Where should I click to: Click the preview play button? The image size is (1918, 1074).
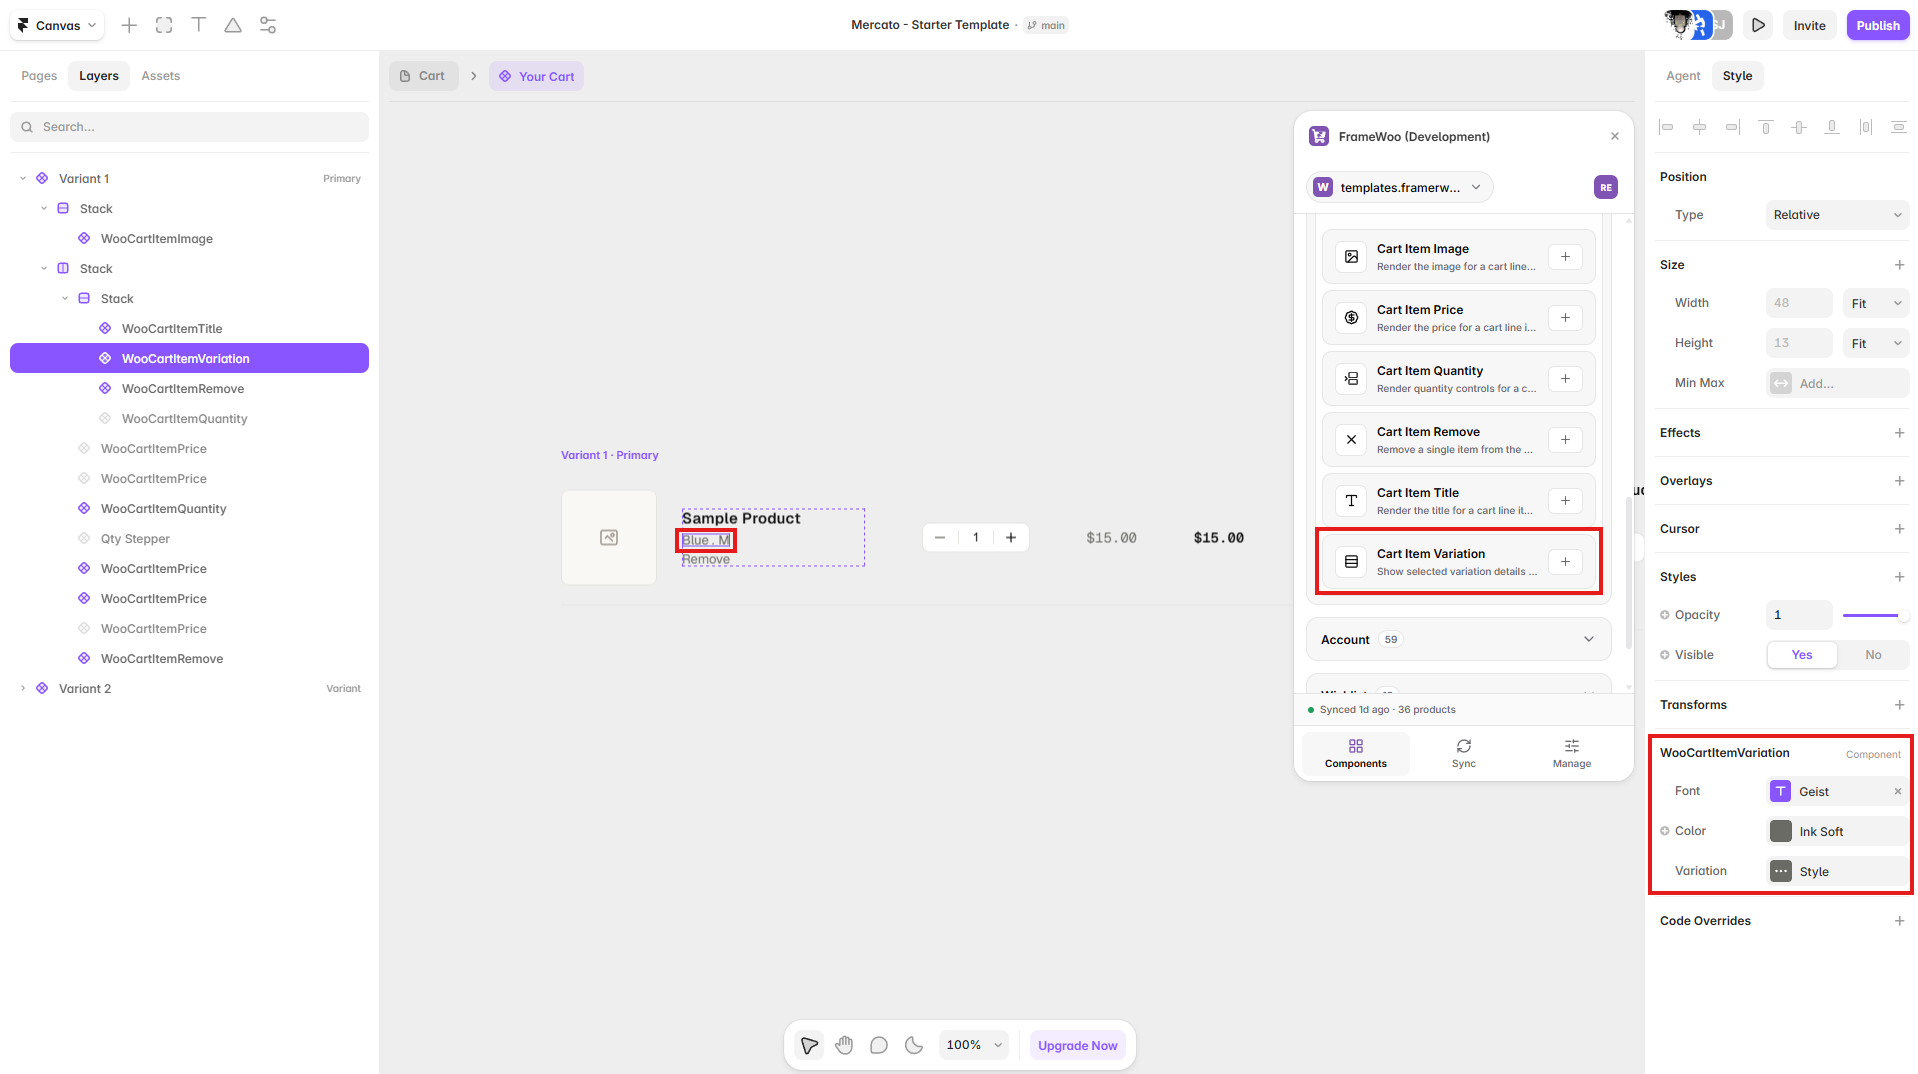point(1758,25)
